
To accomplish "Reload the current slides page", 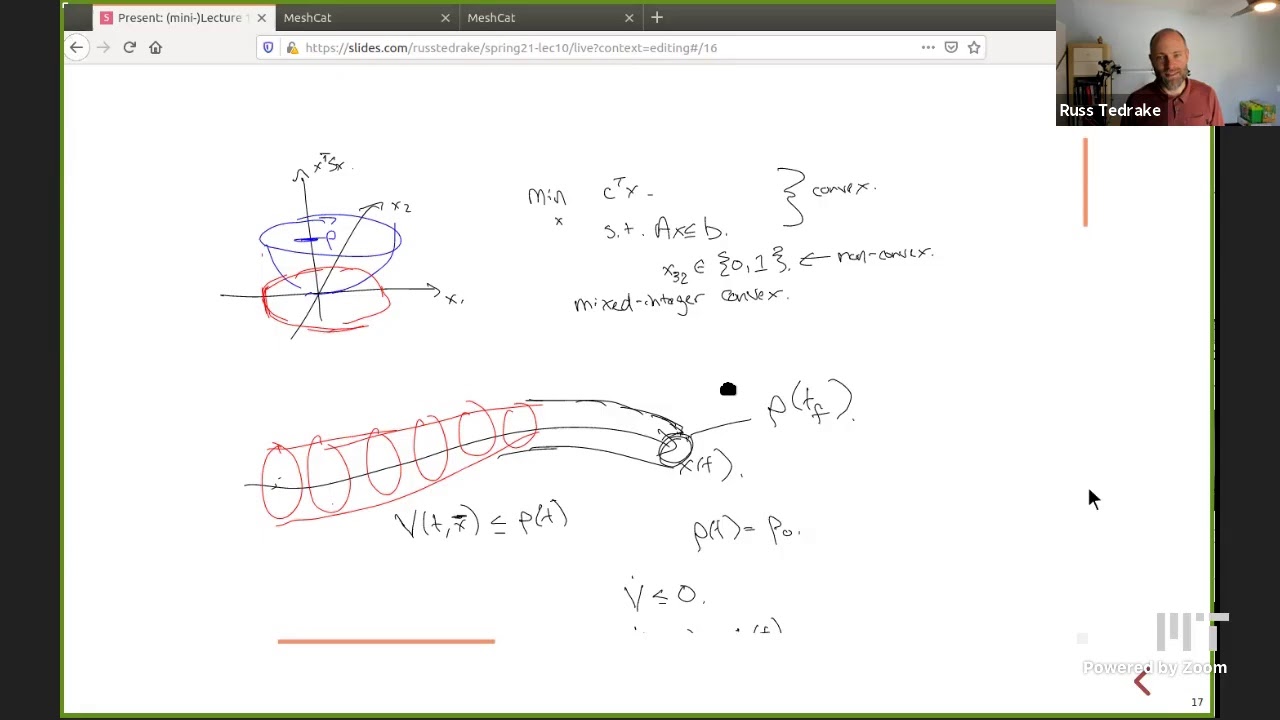I will (129, 47).
